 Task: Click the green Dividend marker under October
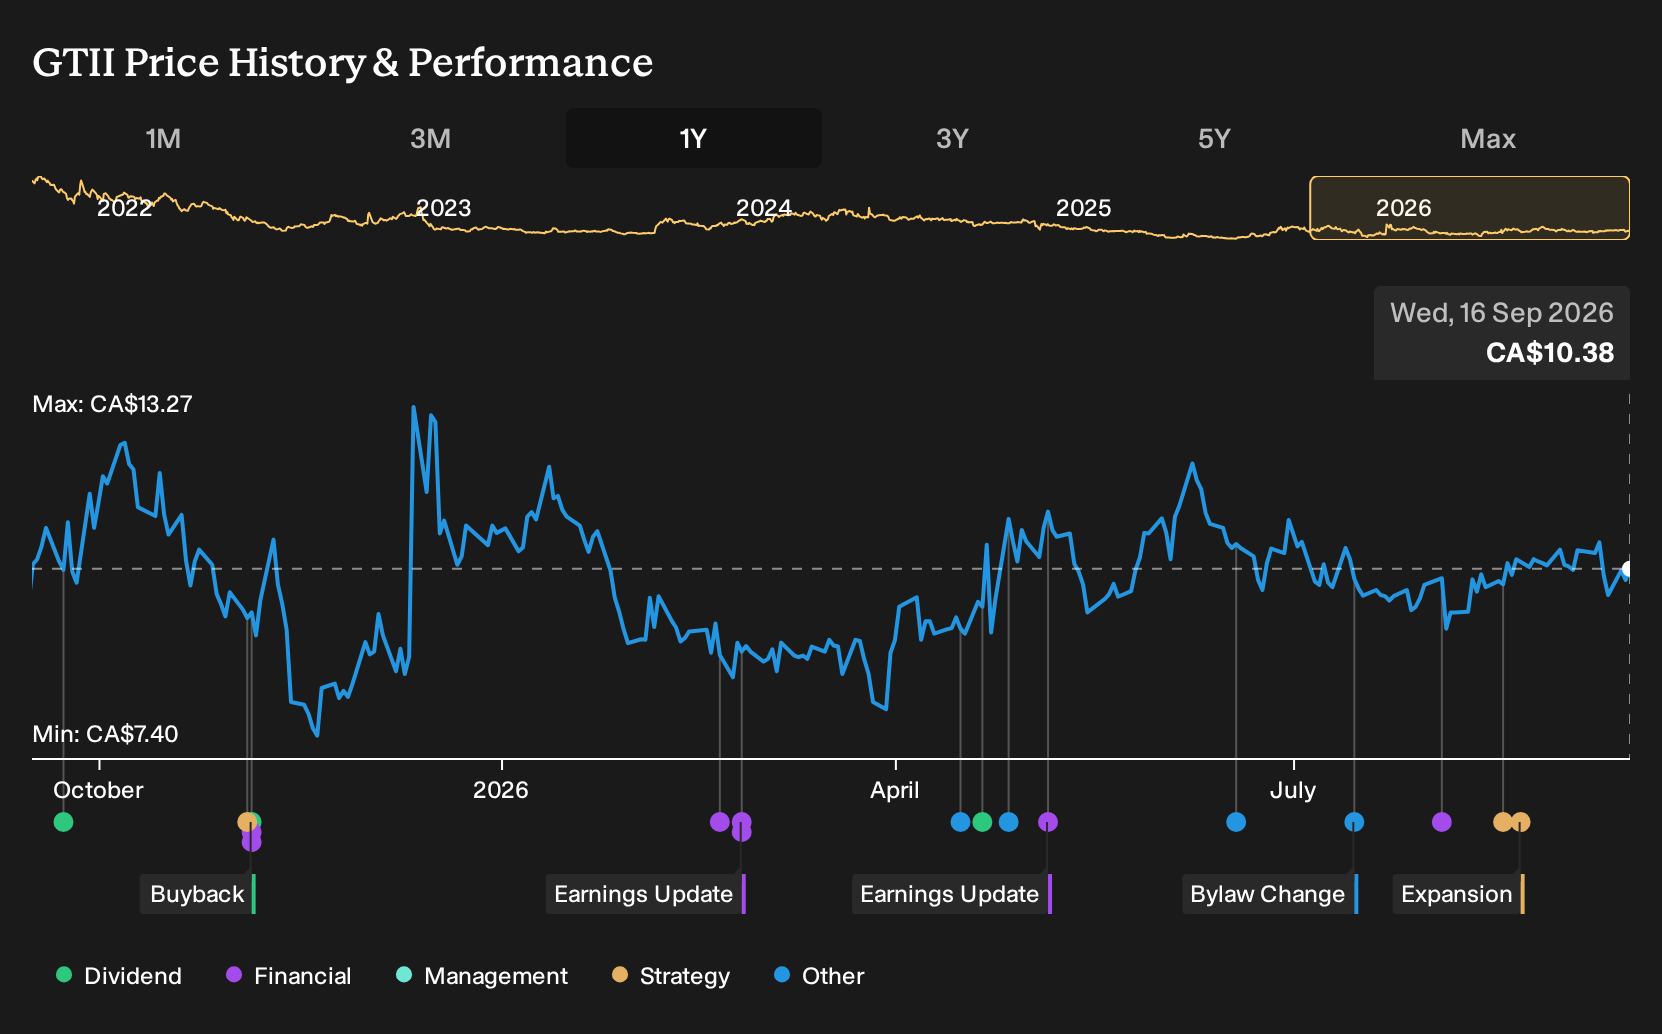[63, 822]
